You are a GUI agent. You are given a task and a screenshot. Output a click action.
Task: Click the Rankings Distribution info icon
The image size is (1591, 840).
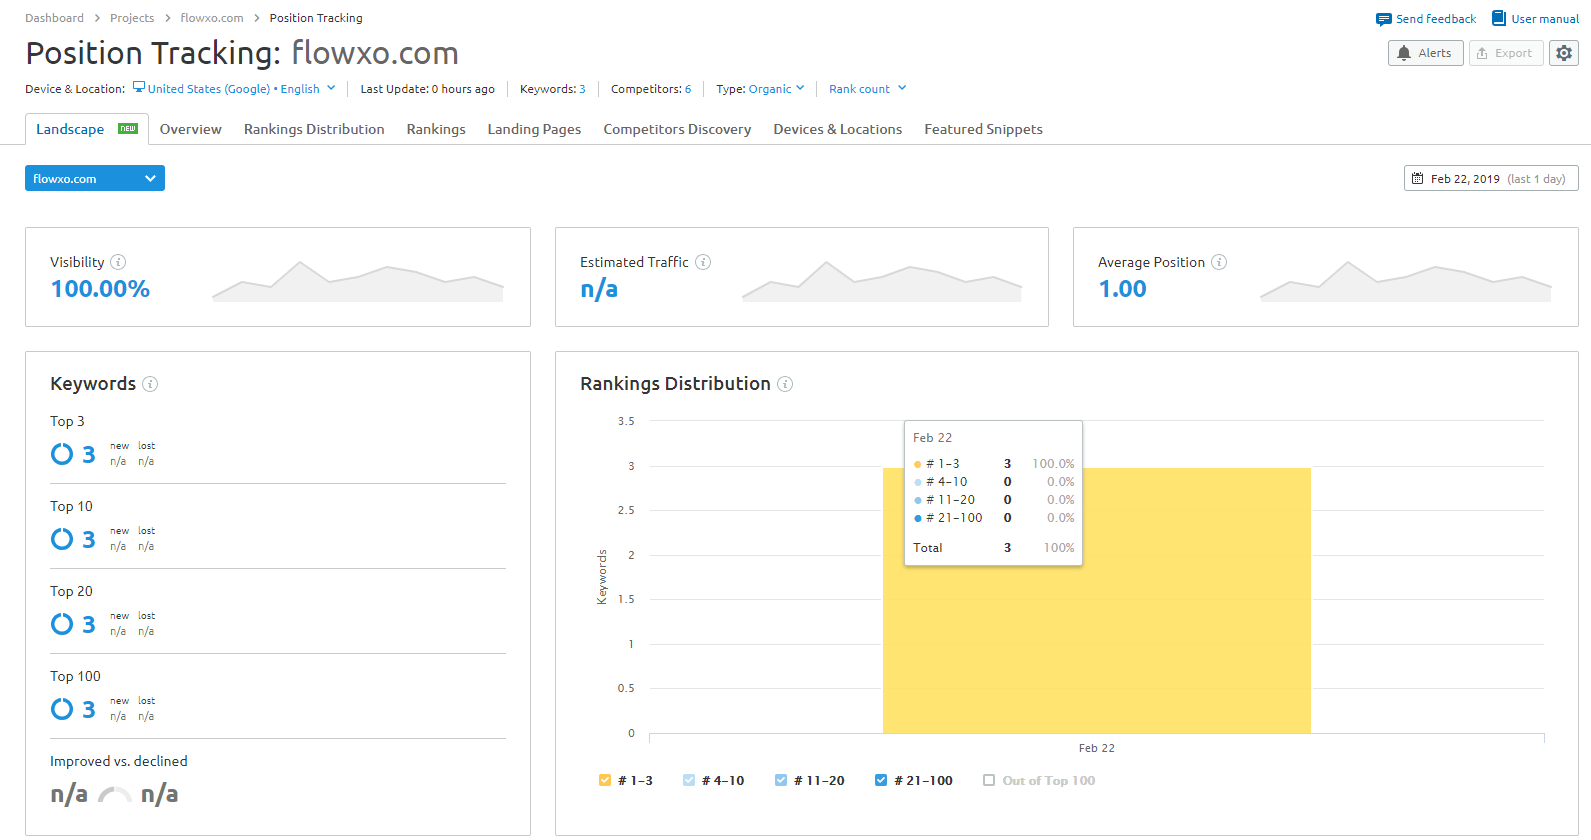coord(785,384)
